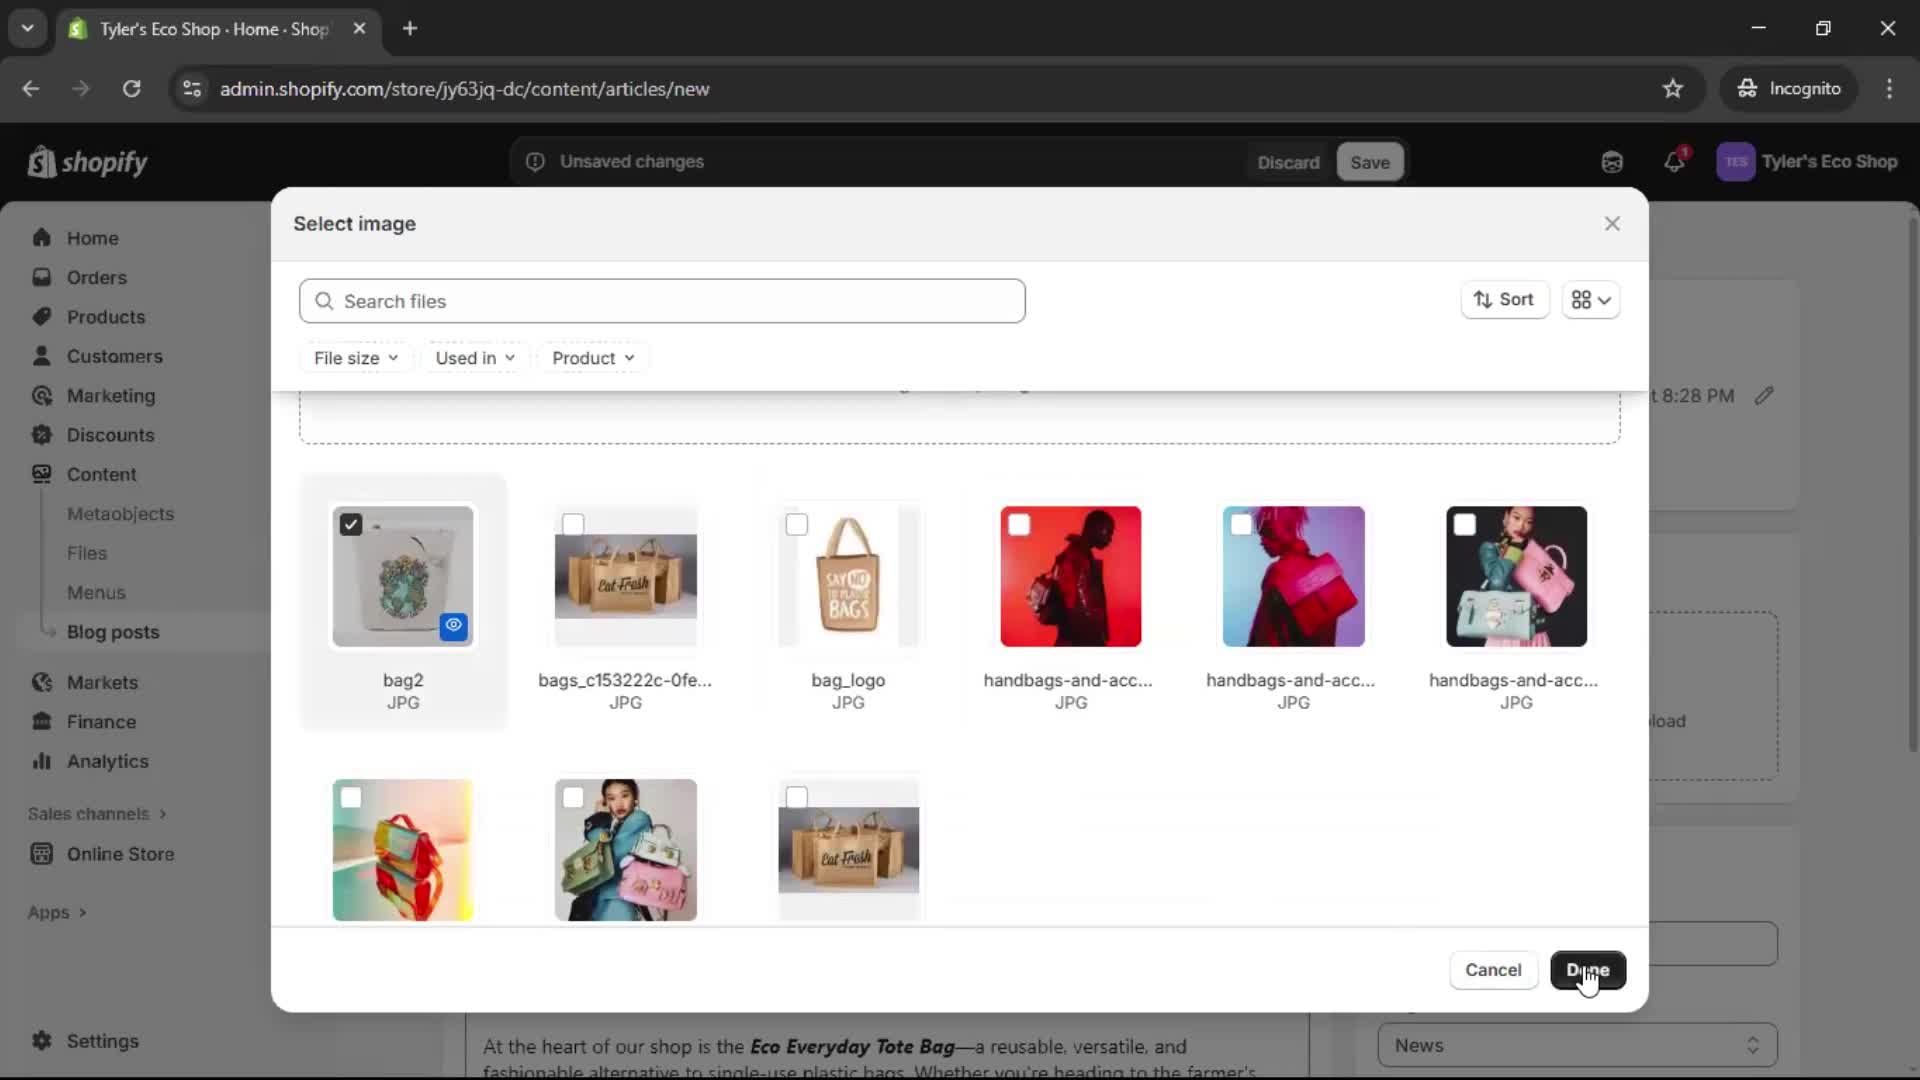Open the Products section

click(106, 316)
